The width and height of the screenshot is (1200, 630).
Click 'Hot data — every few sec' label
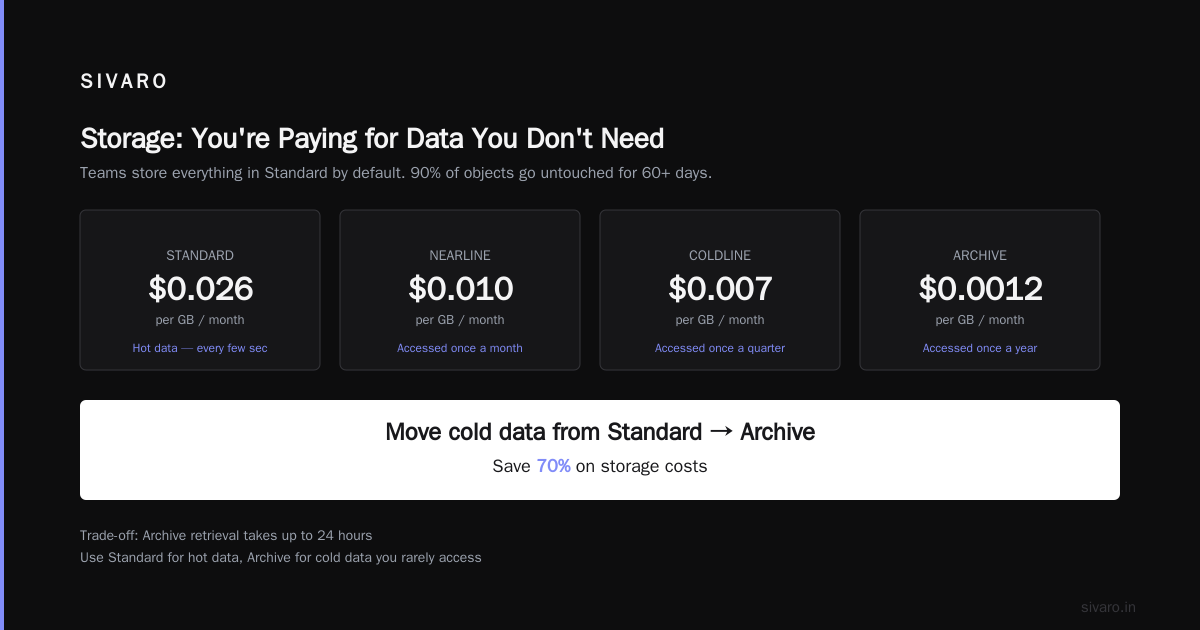(200, 348)
